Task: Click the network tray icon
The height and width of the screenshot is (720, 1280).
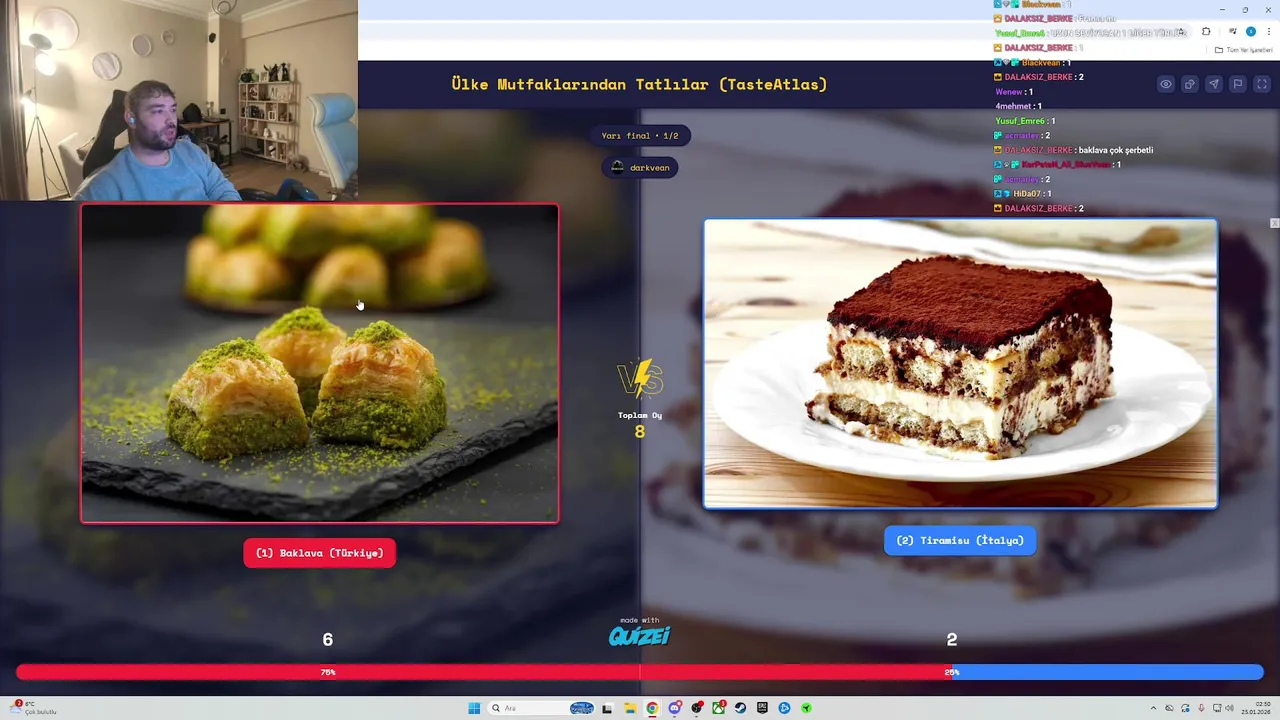Action: point(1217,708)
